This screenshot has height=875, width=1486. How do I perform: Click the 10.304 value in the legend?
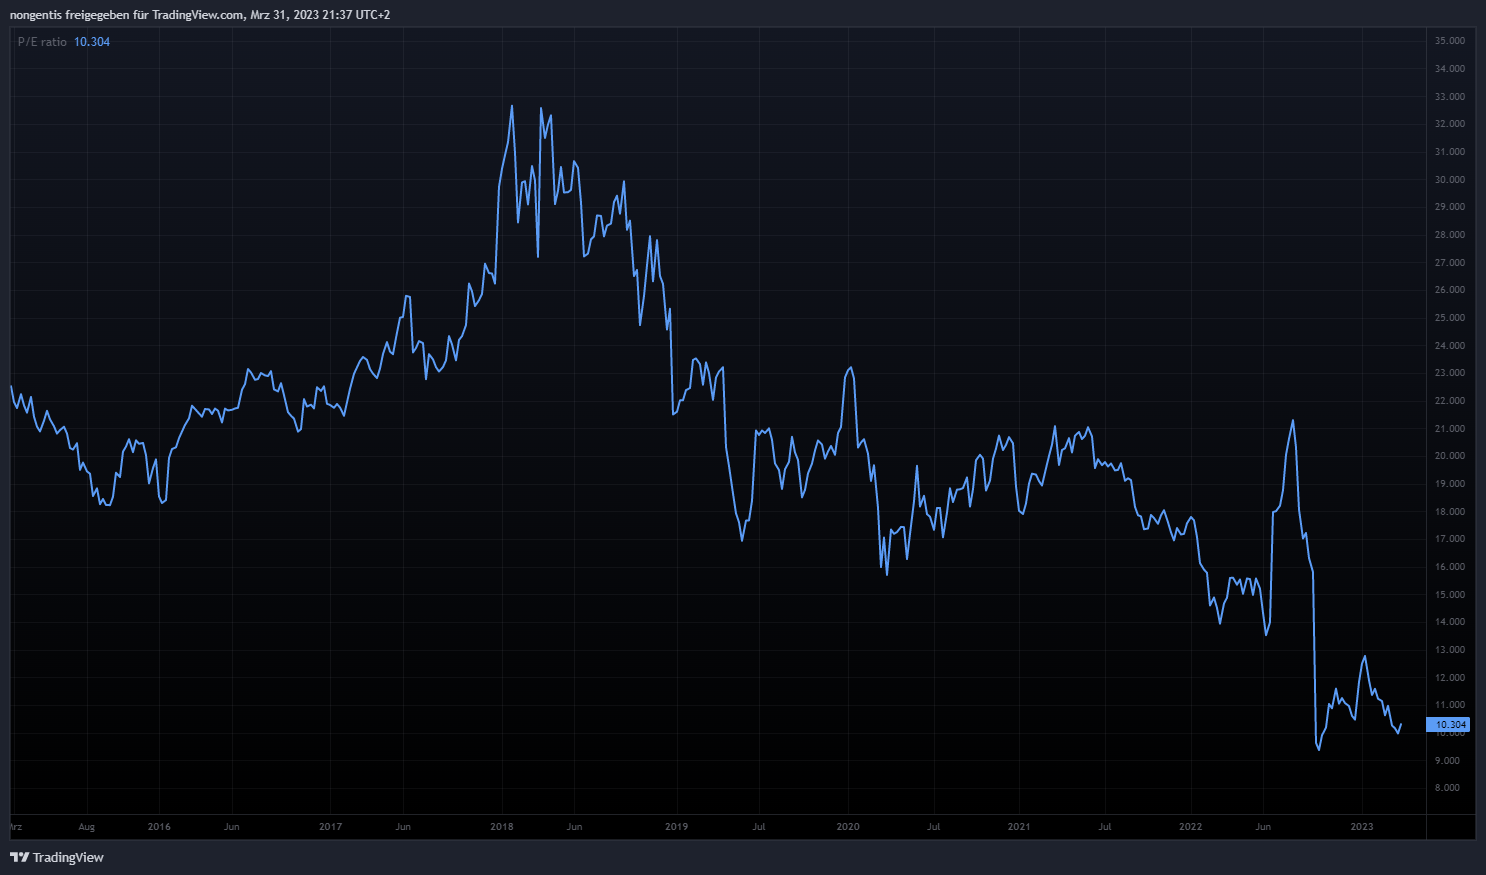point(92,42)
